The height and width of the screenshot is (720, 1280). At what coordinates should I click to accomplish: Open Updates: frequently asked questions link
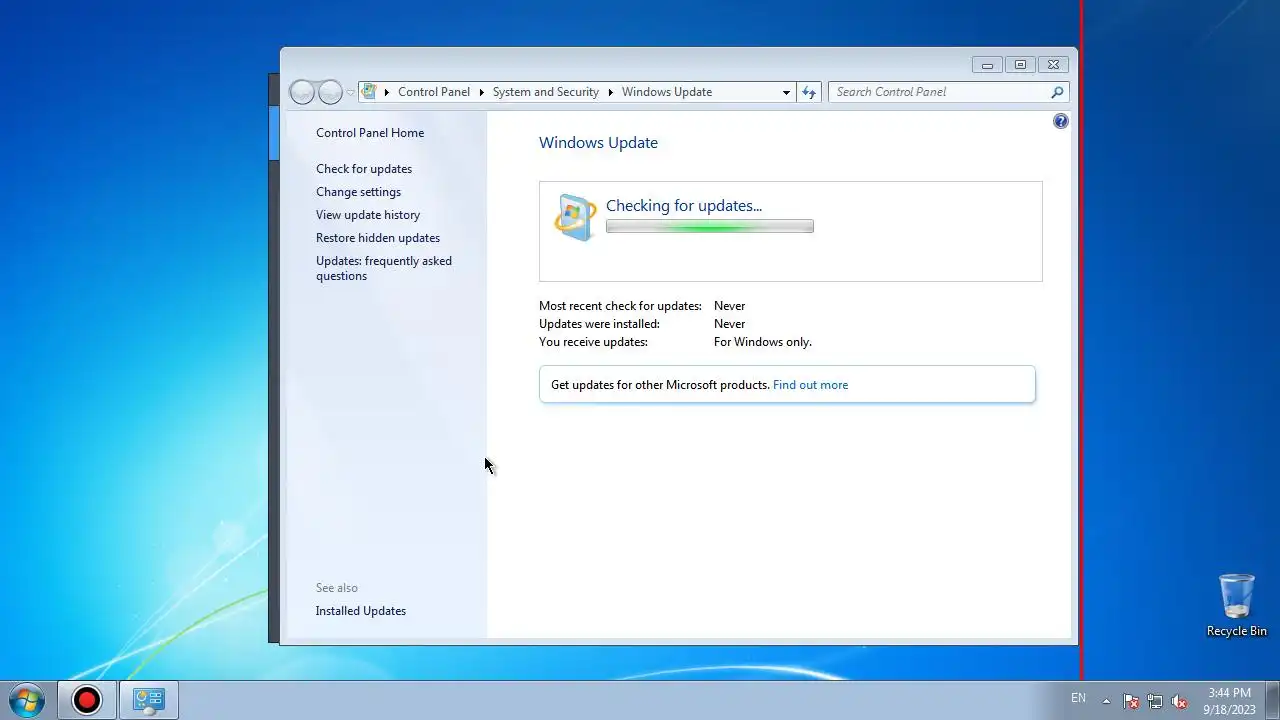(384, 268)
